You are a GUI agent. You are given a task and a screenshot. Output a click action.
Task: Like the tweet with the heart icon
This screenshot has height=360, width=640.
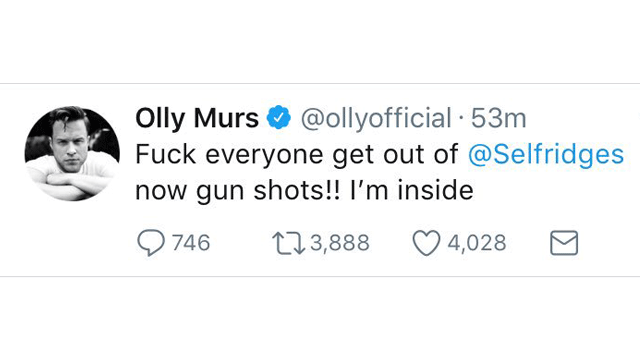tap(427, 243)
